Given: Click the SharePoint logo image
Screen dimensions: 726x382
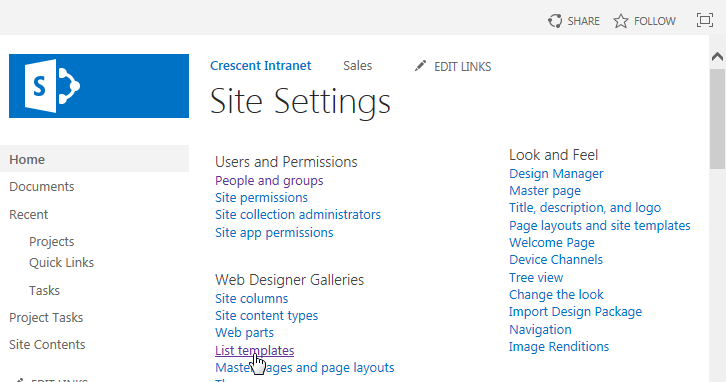Looking at the screenshot, I should pyautogui.click(x=99, y=86).
